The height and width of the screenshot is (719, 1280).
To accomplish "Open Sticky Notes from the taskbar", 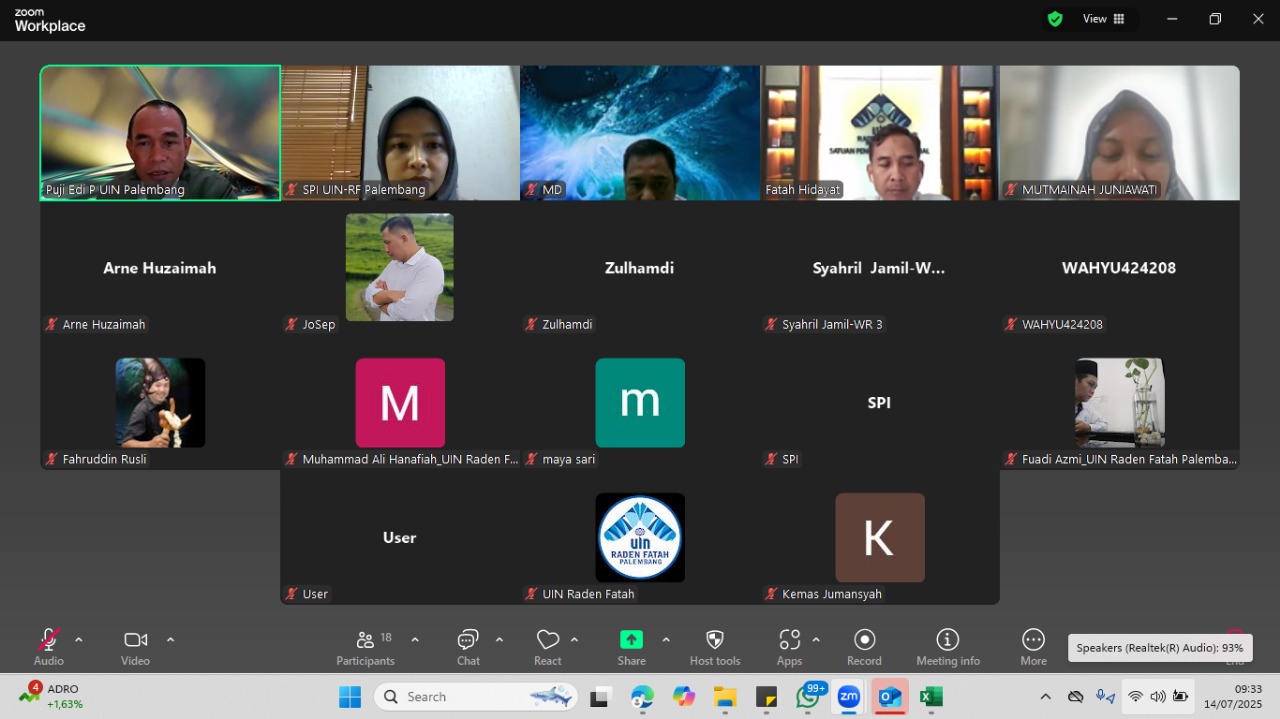I will [767, 697].
